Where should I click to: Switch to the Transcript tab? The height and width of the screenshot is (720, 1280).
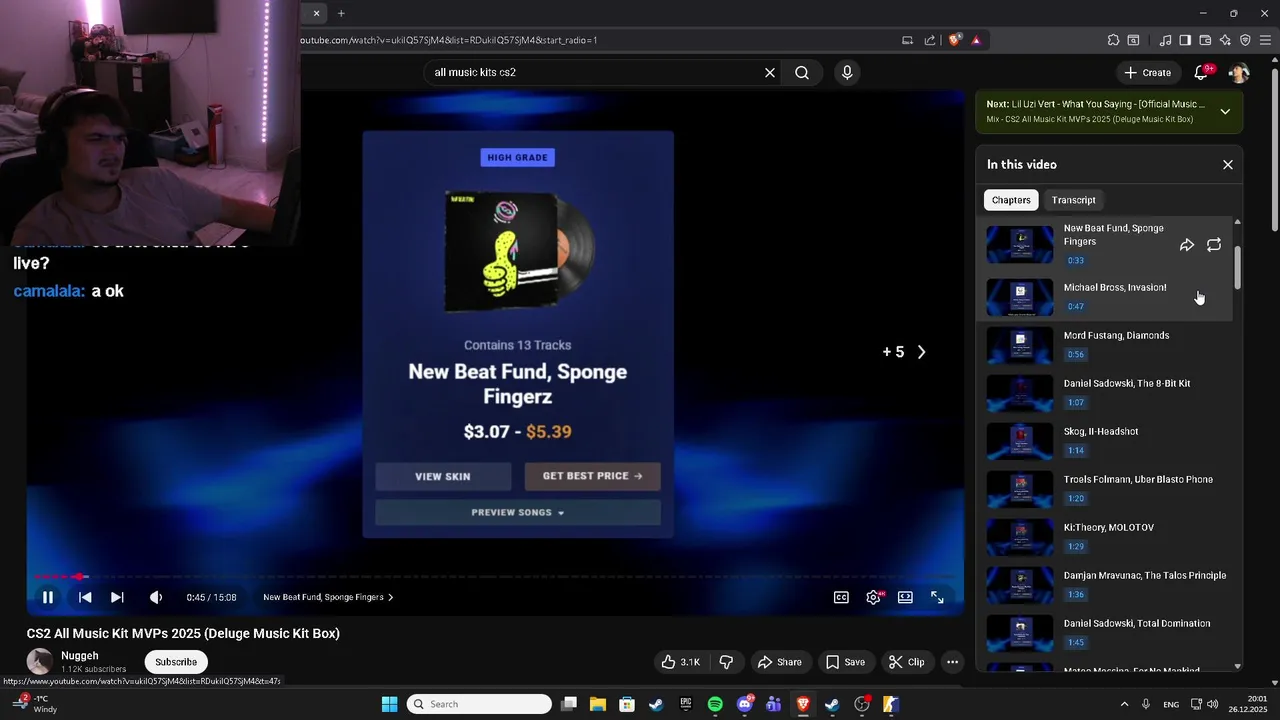pos(1074,200)
